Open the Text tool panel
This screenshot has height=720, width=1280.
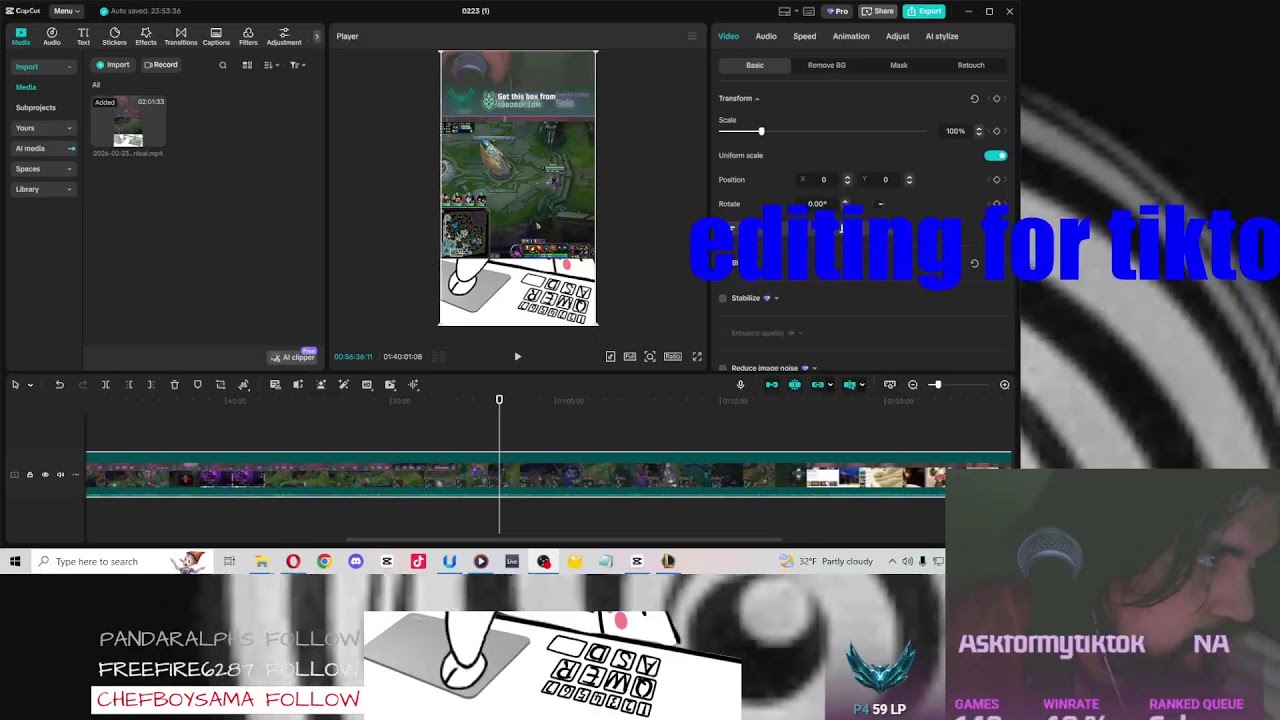(83, 36)
